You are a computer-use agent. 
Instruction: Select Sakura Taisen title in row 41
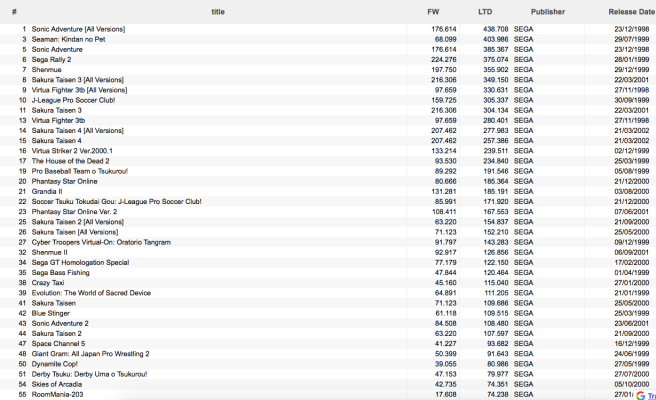pyautogui.click(x=54, y=303)
